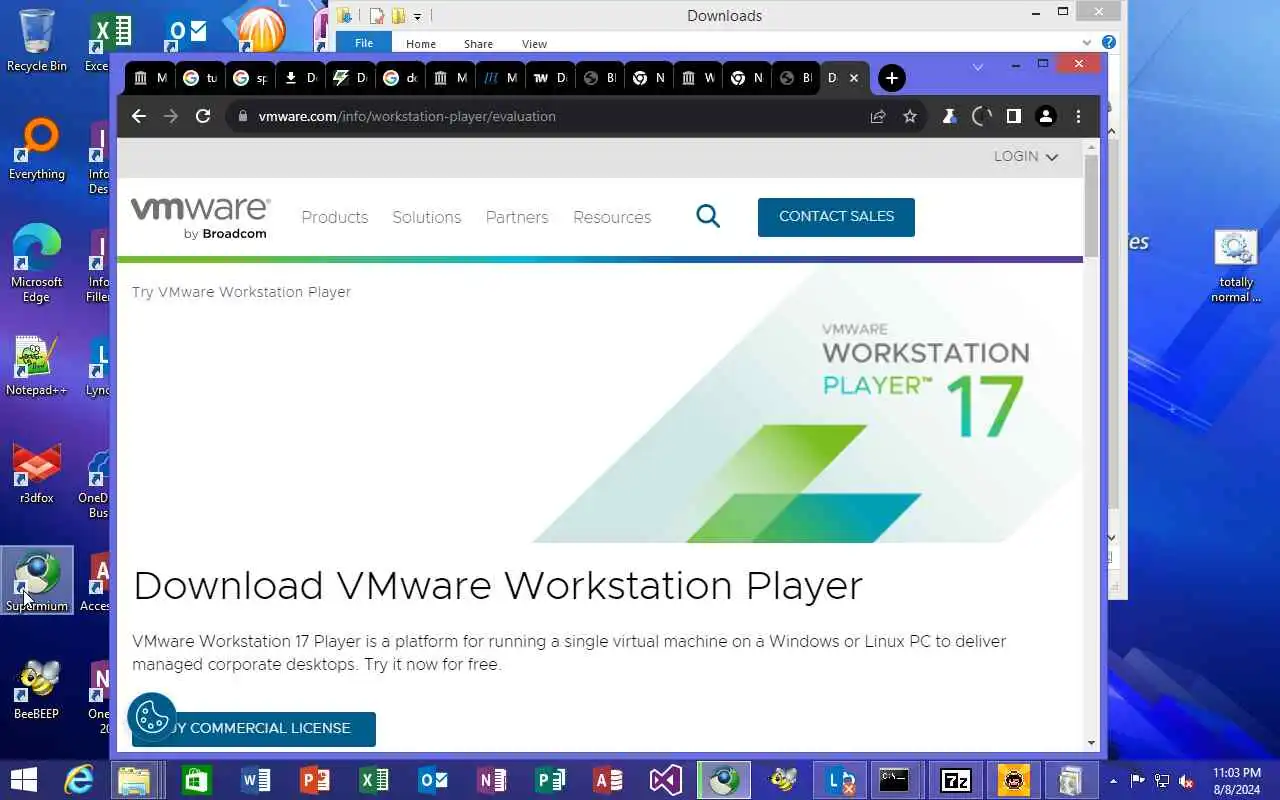Share this page using the share icon
The height and width of the screenshot is (800, 1280).
878,116
